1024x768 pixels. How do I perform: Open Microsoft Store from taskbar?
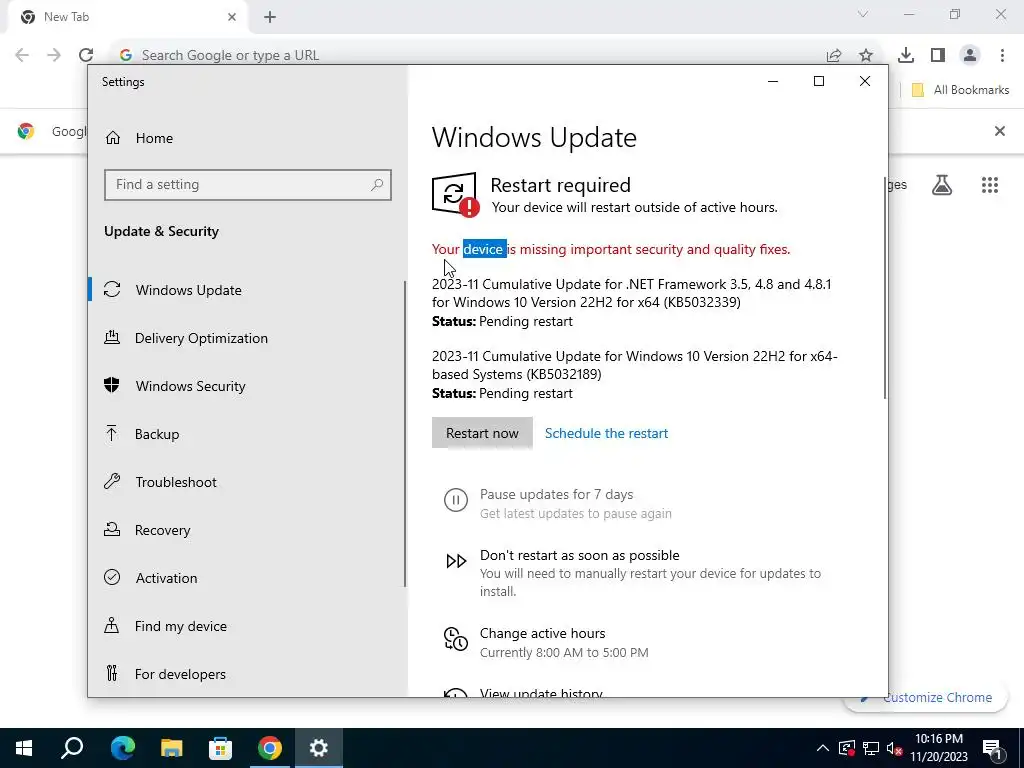[221, 748]
